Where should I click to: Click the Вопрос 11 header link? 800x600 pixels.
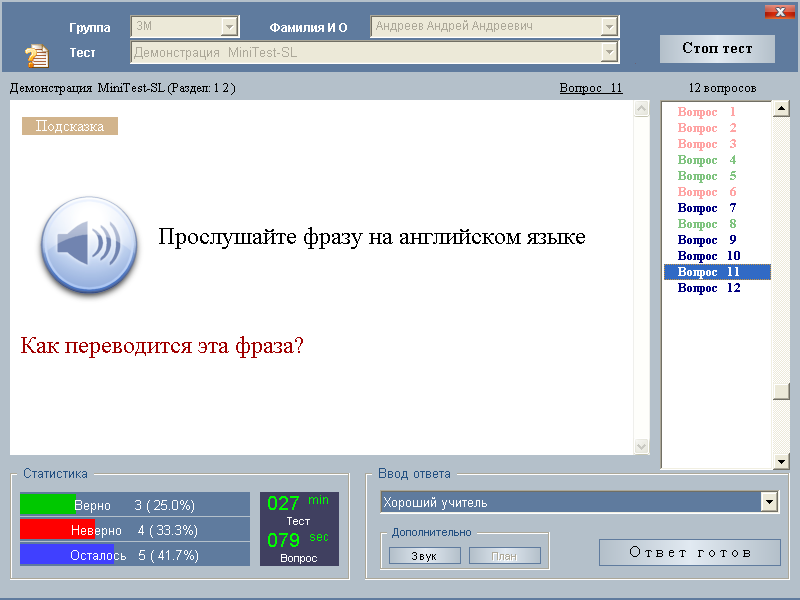(x=590, y=88)
